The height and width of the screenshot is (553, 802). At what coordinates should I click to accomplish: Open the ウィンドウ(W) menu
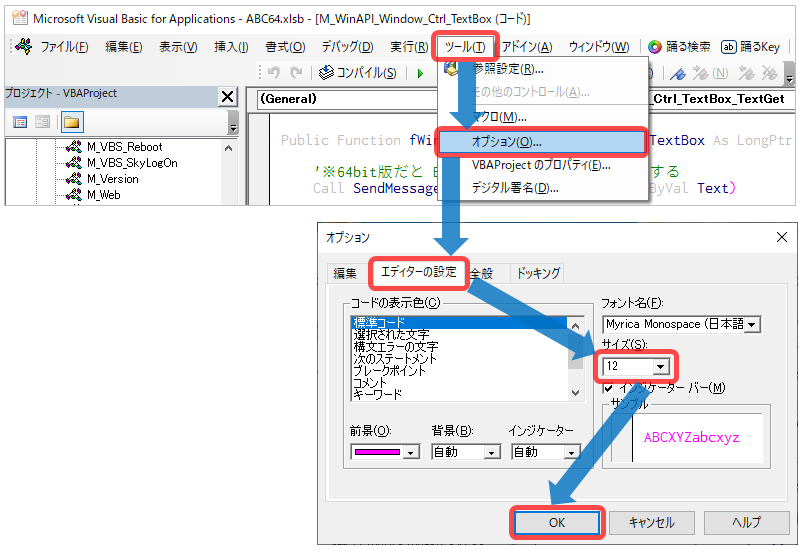point(599,47)
